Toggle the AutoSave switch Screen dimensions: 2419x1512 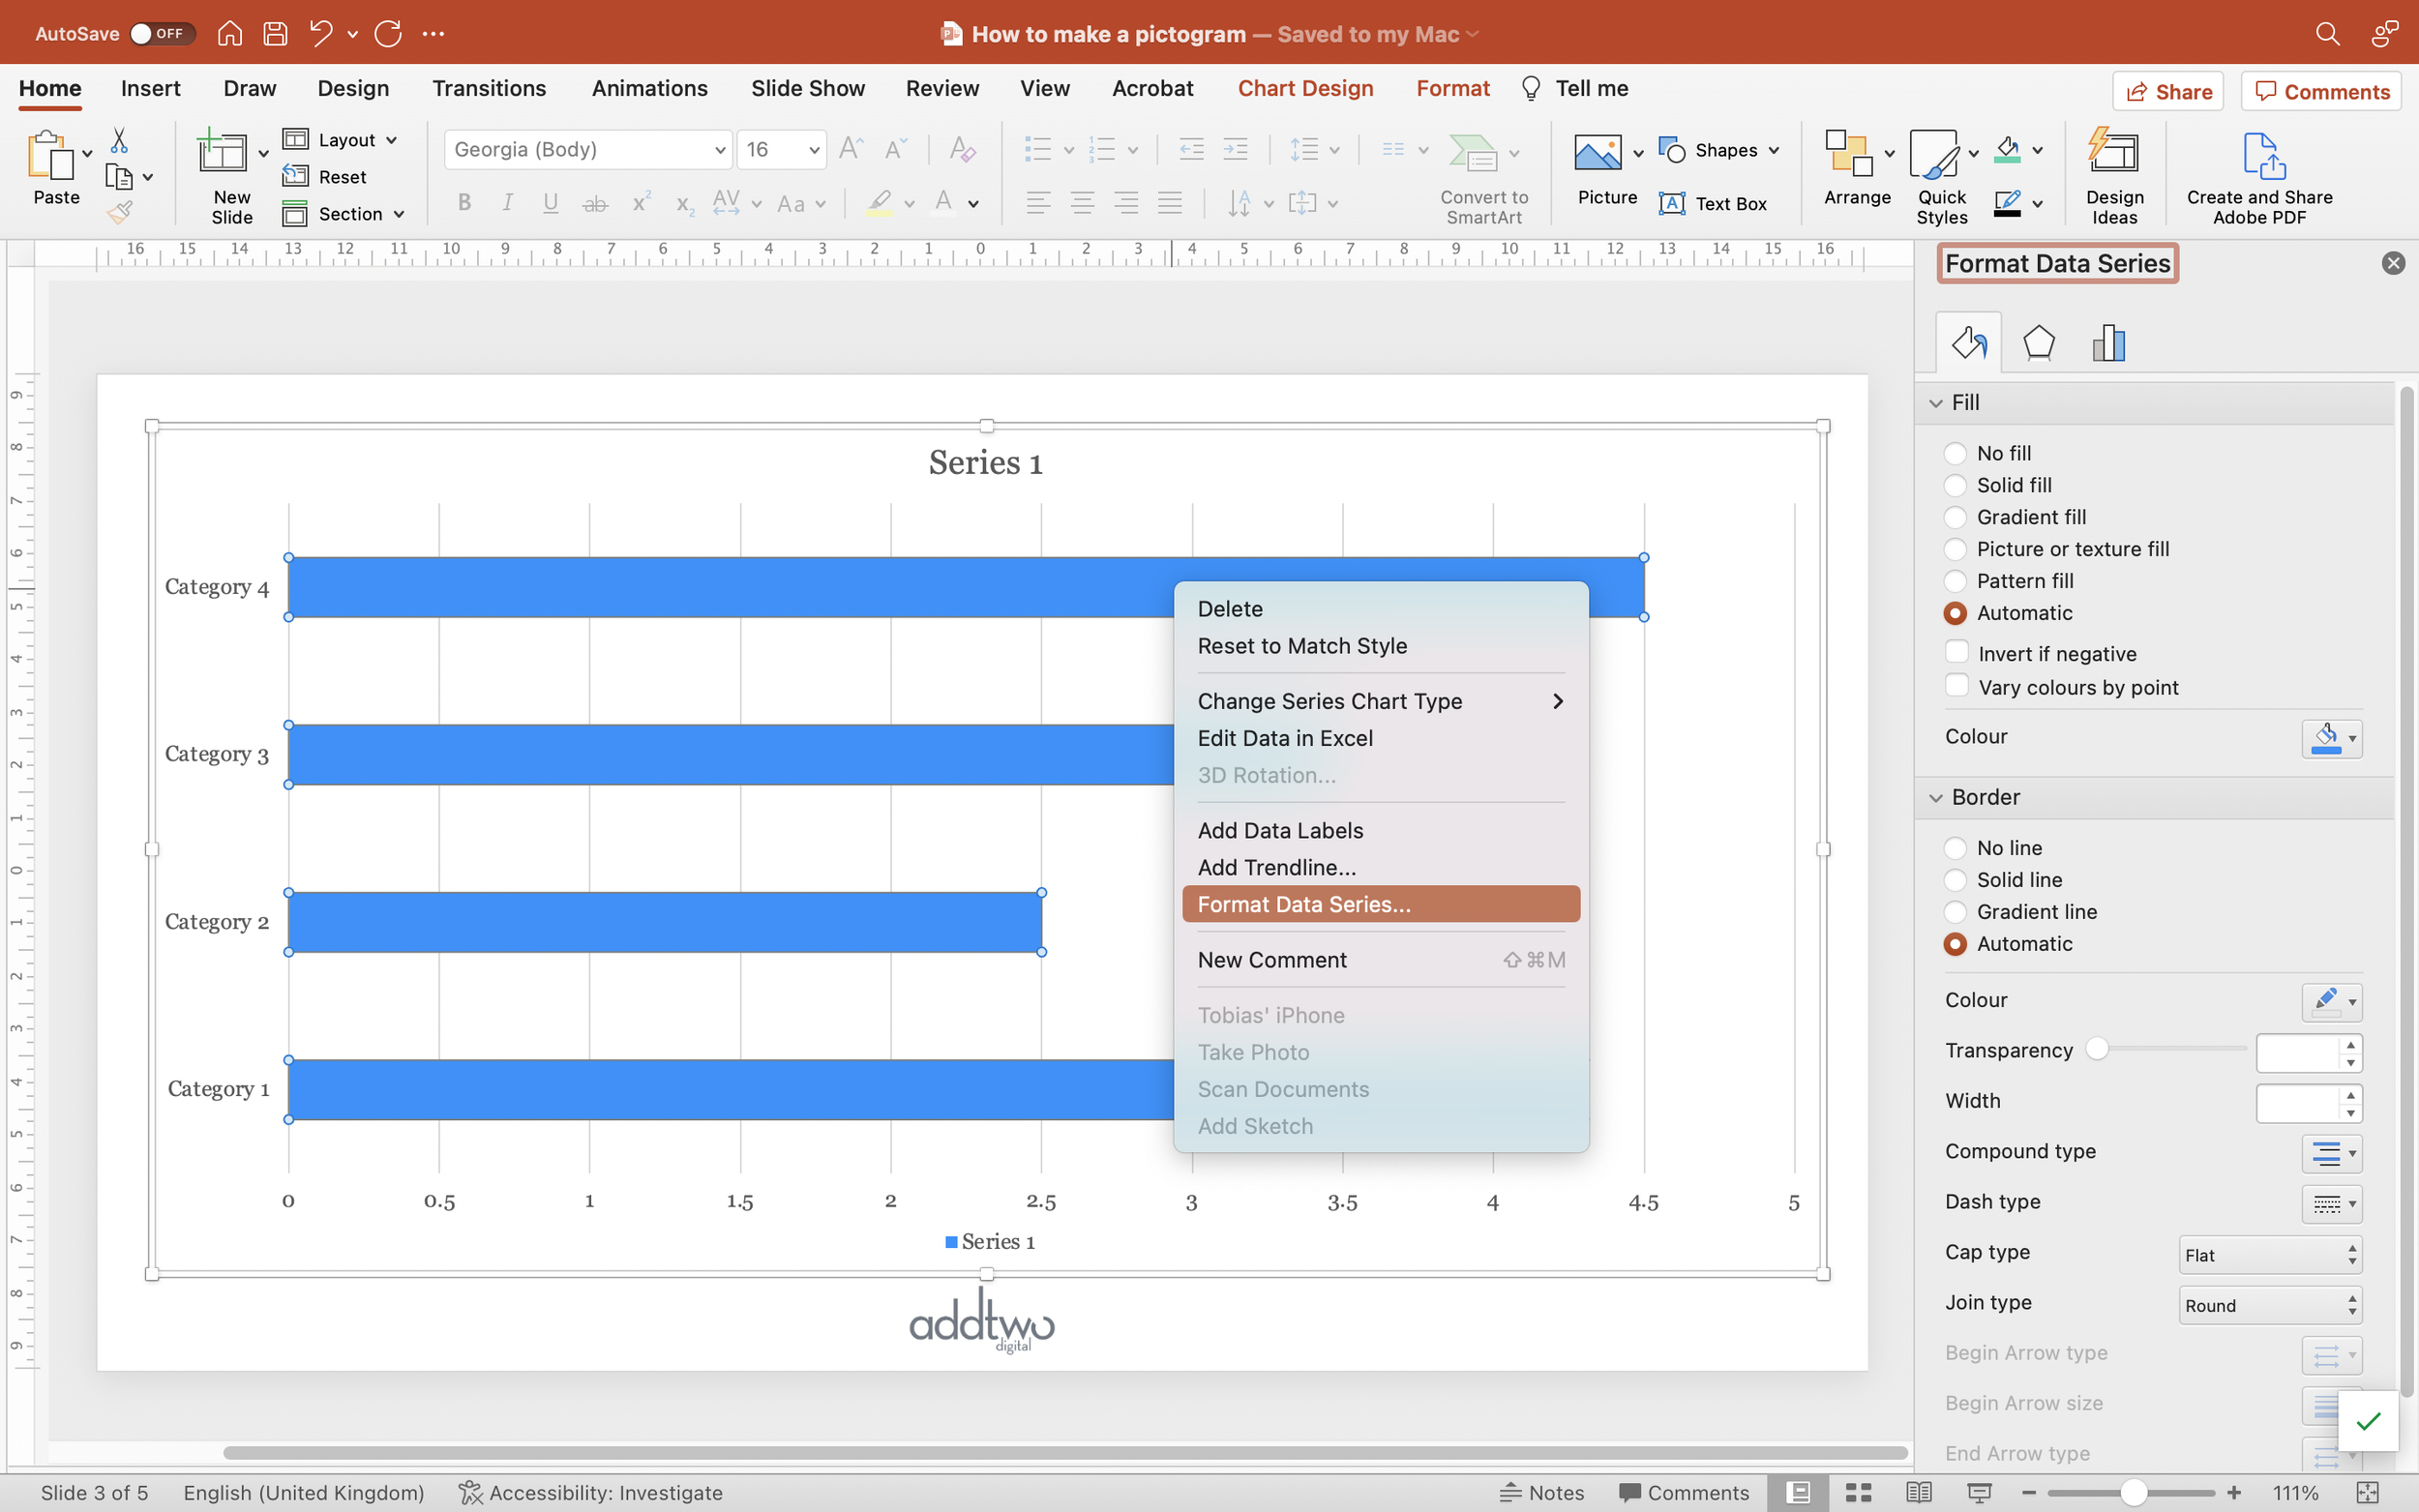(x=160, y=34)
